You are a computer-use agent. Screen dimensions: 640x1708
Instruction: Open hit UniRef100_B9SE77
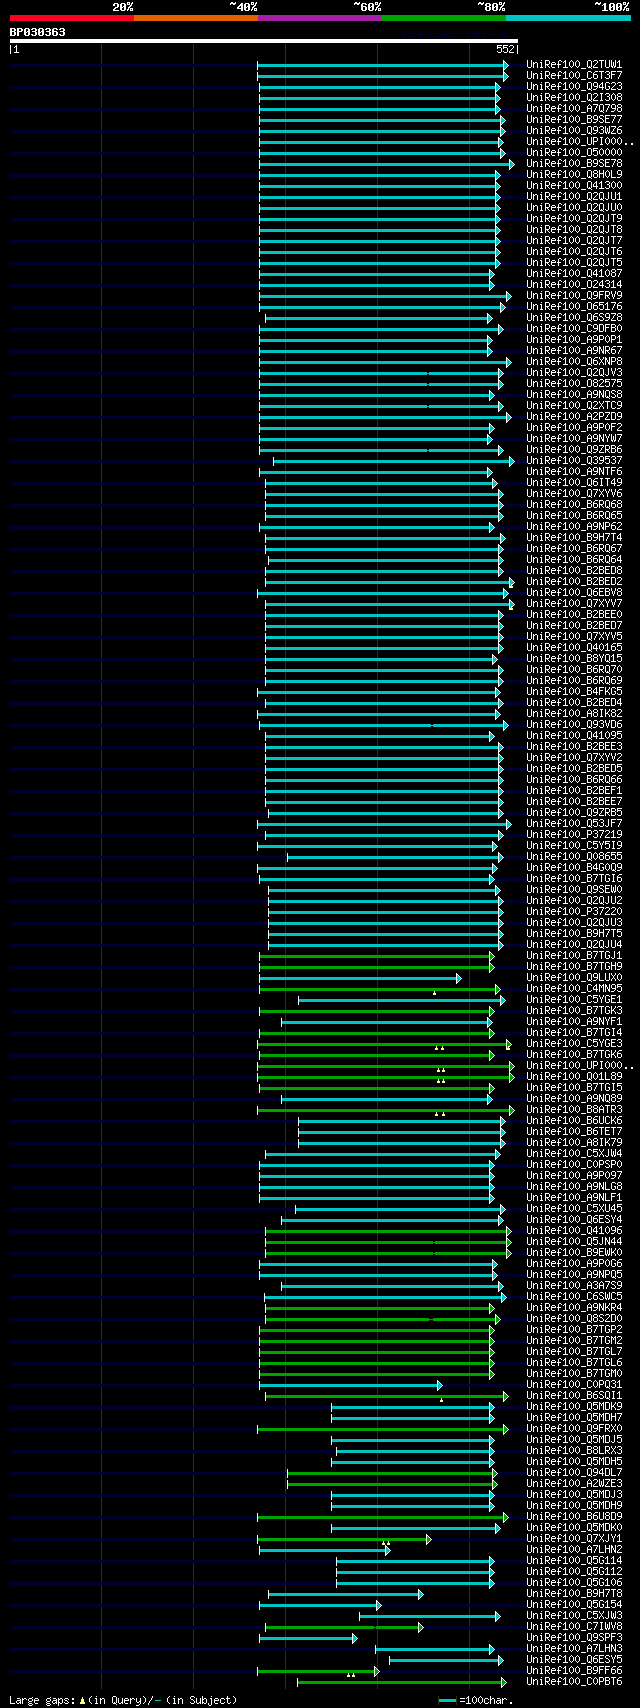click(574, 119)
